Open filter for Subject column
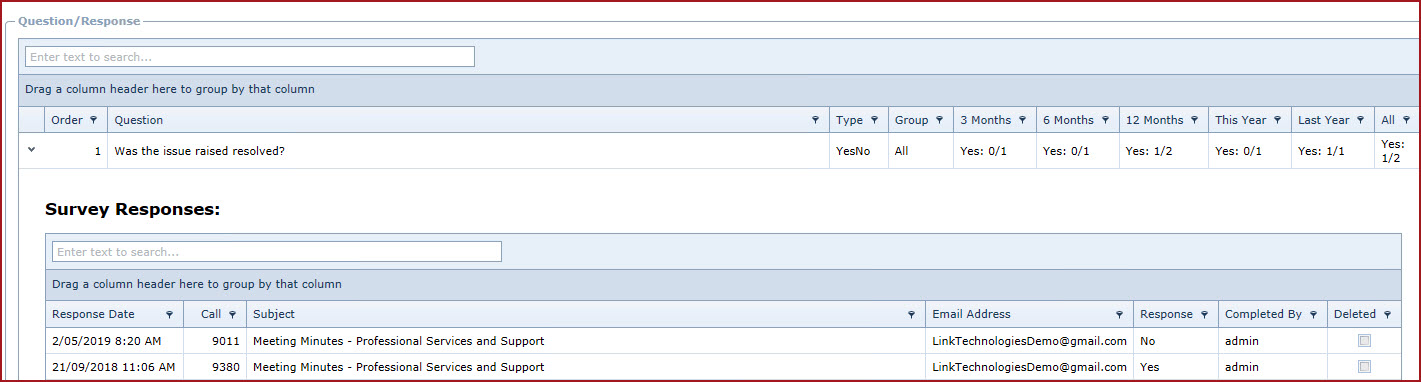Screen dimensions: 1421x382 point(911,314)
